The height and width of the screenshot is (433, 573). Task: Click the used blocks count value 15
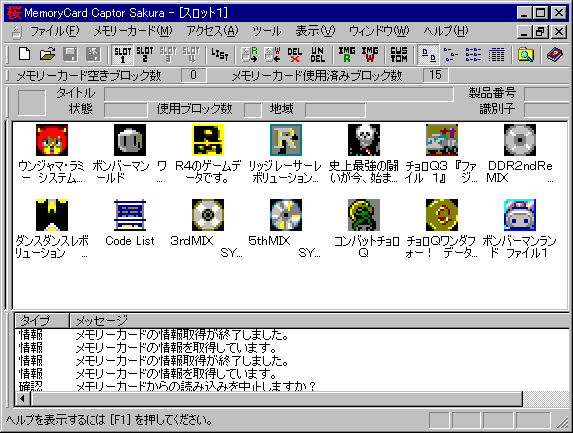coord(436,75)
